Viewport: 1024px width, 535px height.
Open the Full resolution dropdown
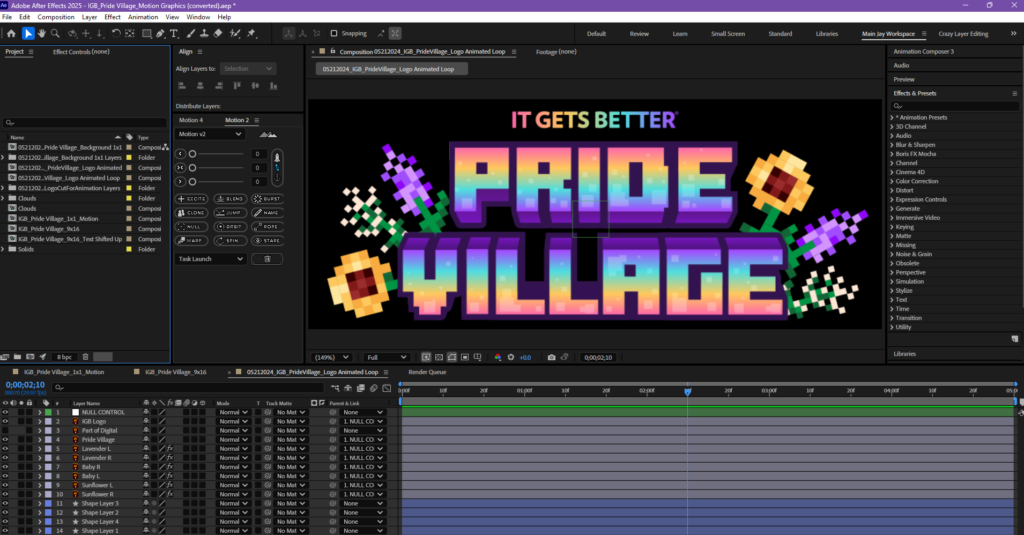point(386,357)
